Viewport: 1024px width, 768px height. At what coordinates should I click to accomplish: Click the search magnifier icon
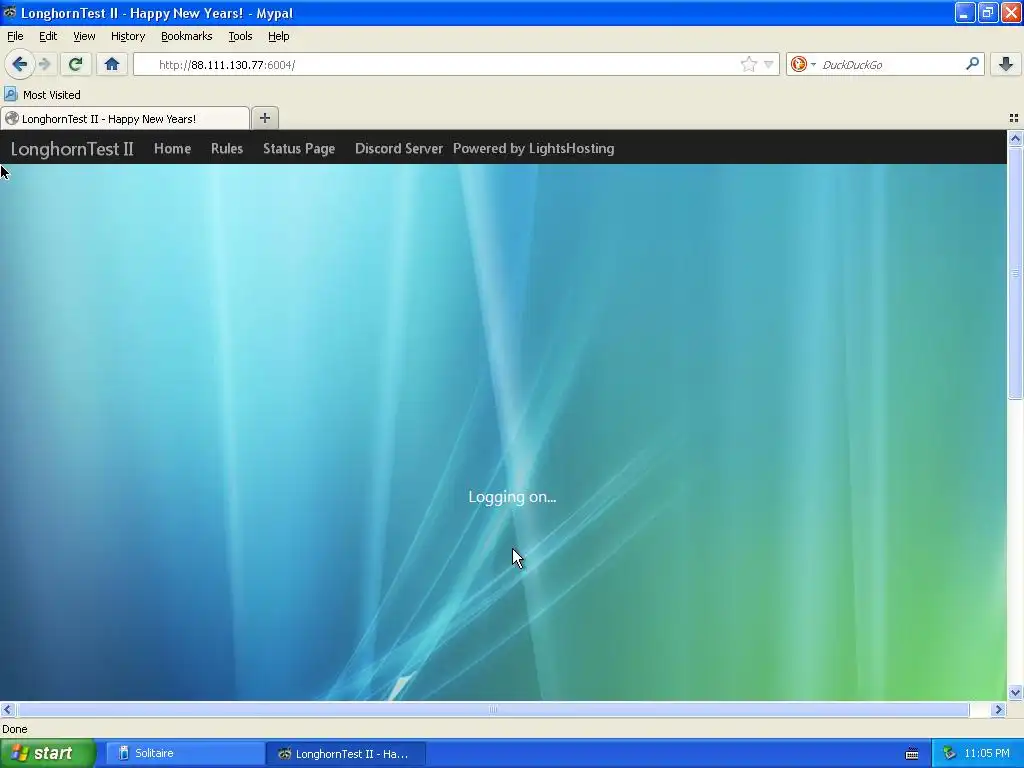[x=972, y=64]
